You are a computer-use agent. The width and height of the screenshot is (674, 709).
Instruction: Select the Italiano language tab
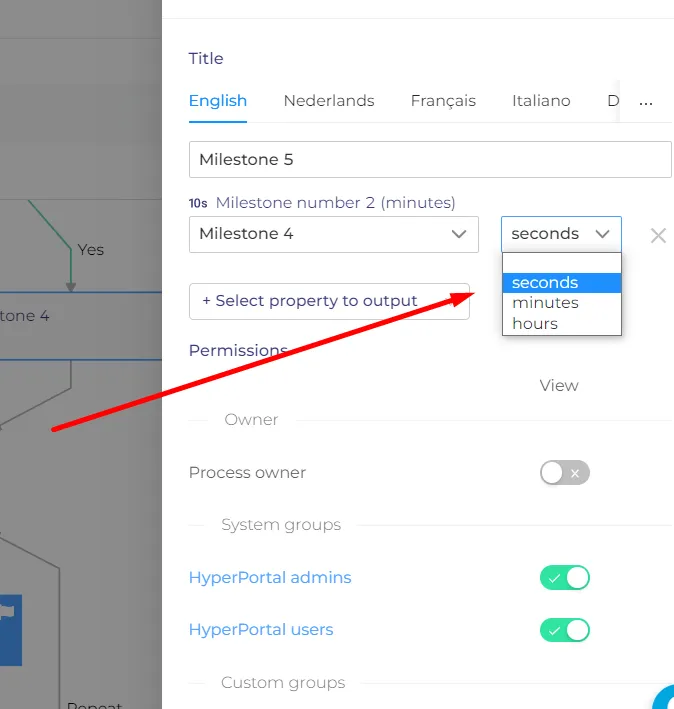pos(541,101)
